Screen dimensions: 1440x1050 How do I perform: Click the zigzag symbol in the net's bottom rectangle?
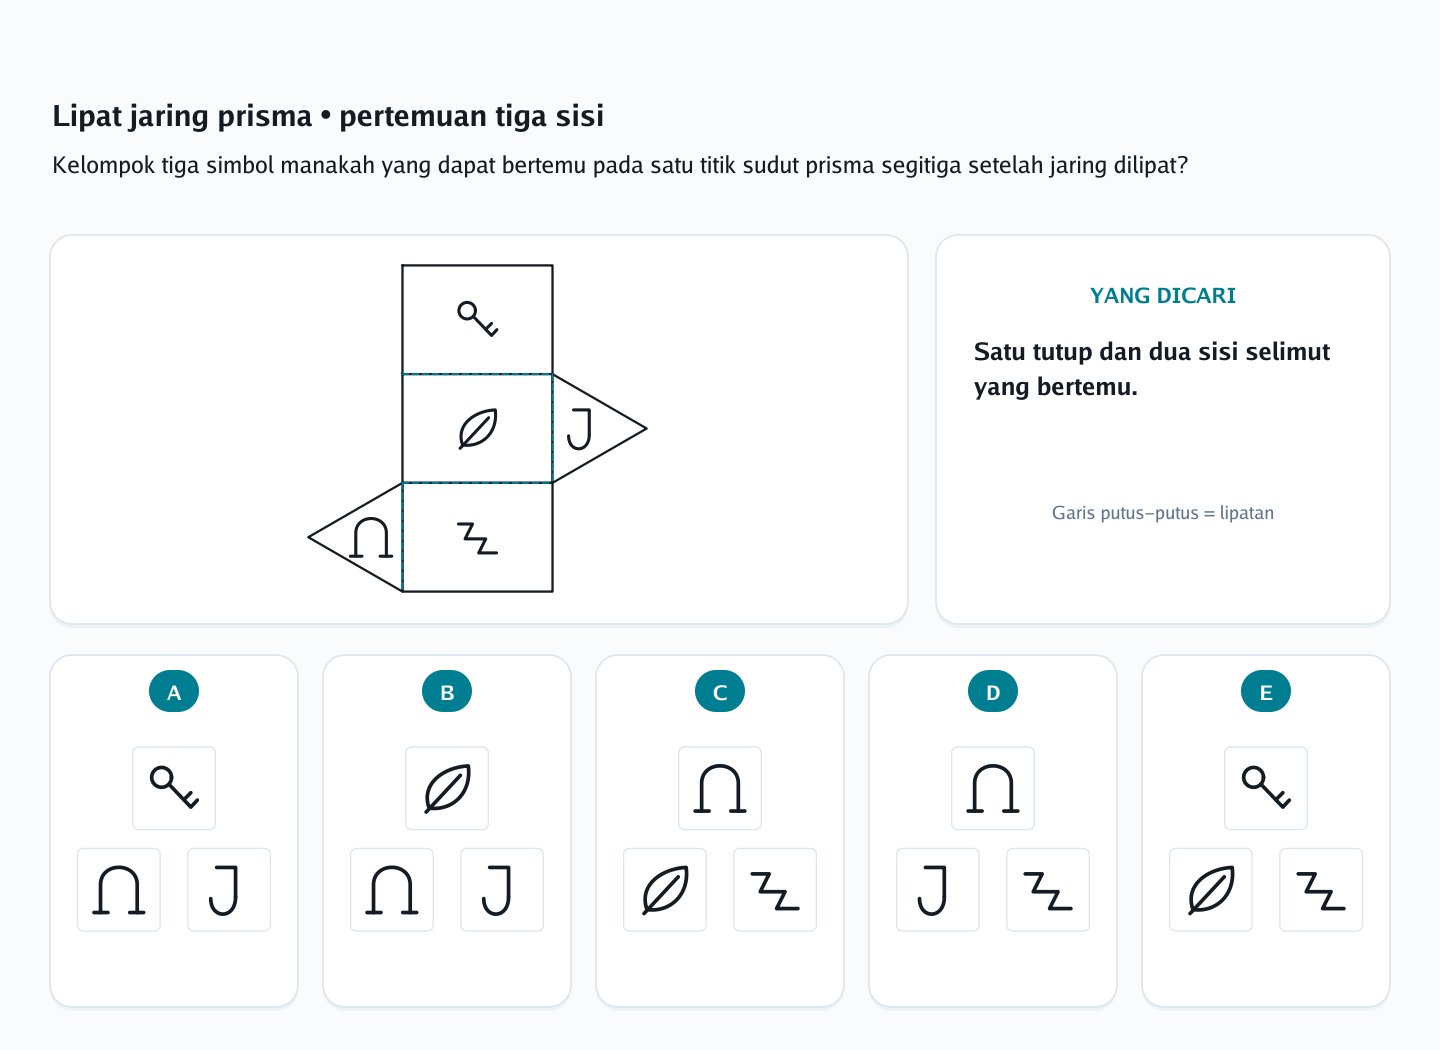478,538
